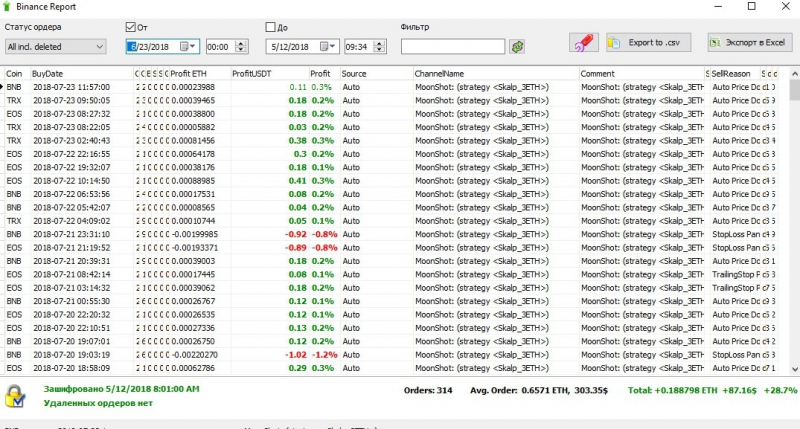The width and height of the screenshot is (800, 429).
Task: Click Profit ETH value 0.00062786
Action: point(193,368)
